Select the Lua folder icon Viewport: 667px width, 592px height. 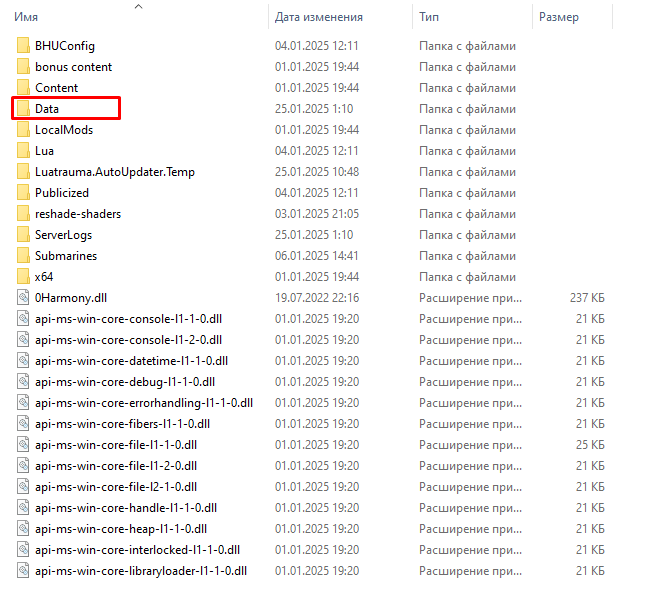pyautogui.click(x=24, y=151)
